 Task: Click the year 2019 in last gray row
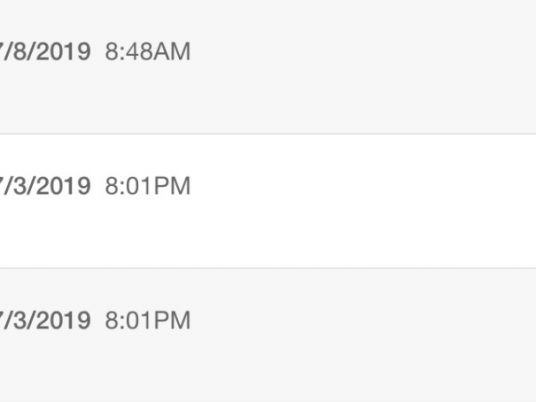point(64,320)
